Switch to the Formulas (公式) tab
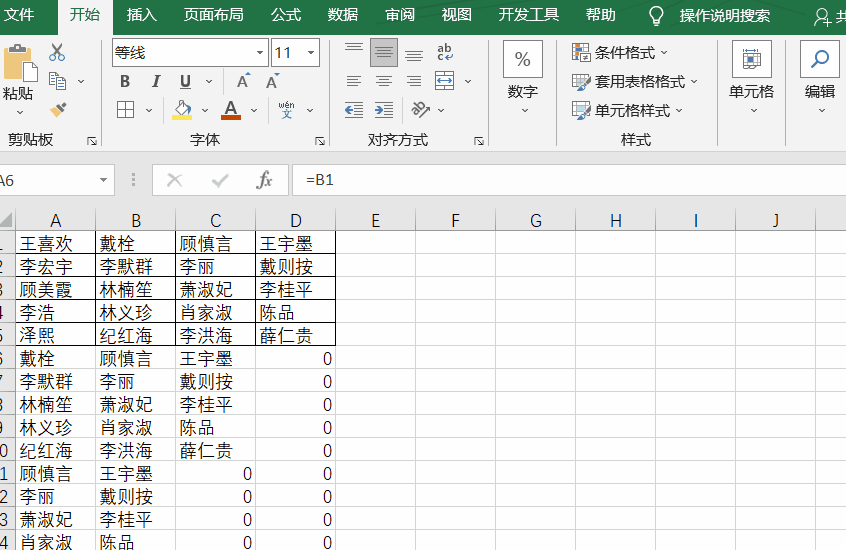Image resolution: width=846 pixels, height=550 pixels. coord(285,15)
